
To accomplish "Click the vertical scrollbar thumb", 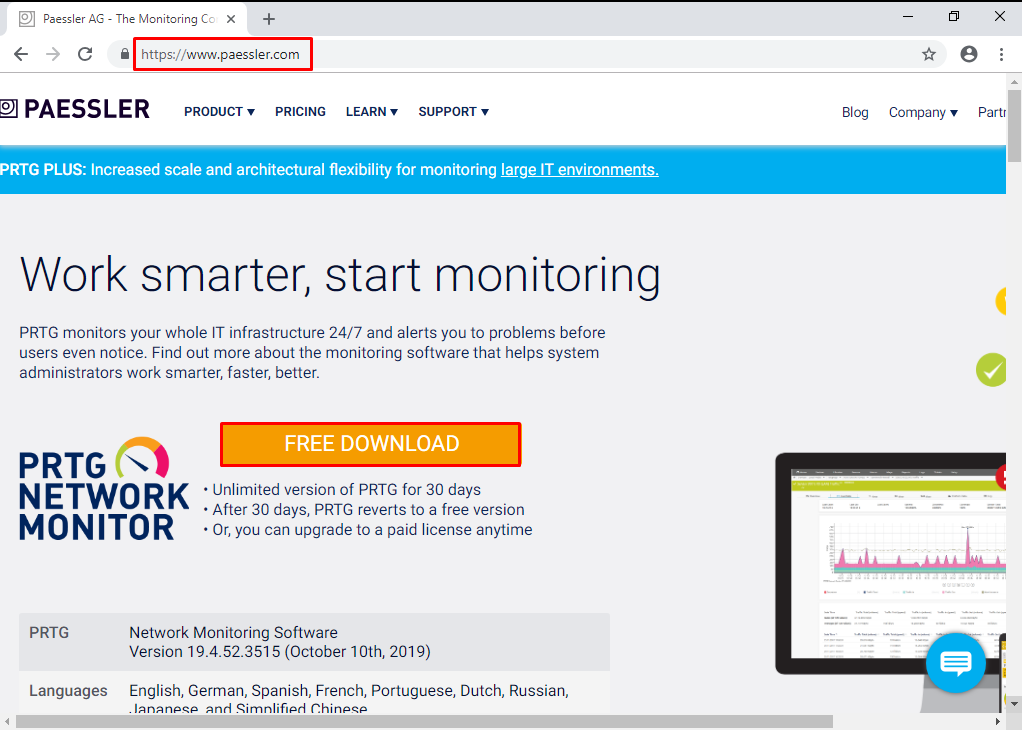I will (1014, 126).
